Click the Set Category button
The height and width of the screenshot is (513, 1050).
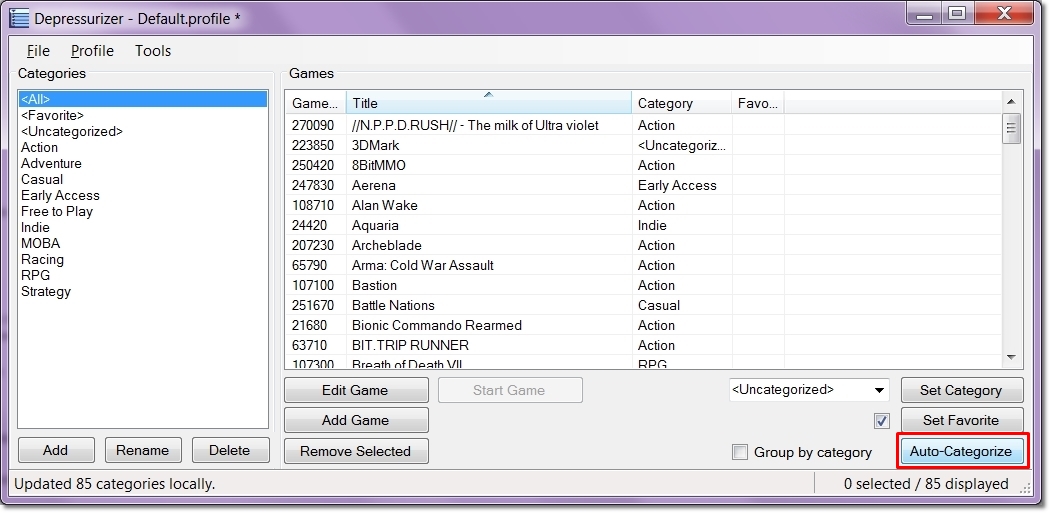[x=962, y=390]
